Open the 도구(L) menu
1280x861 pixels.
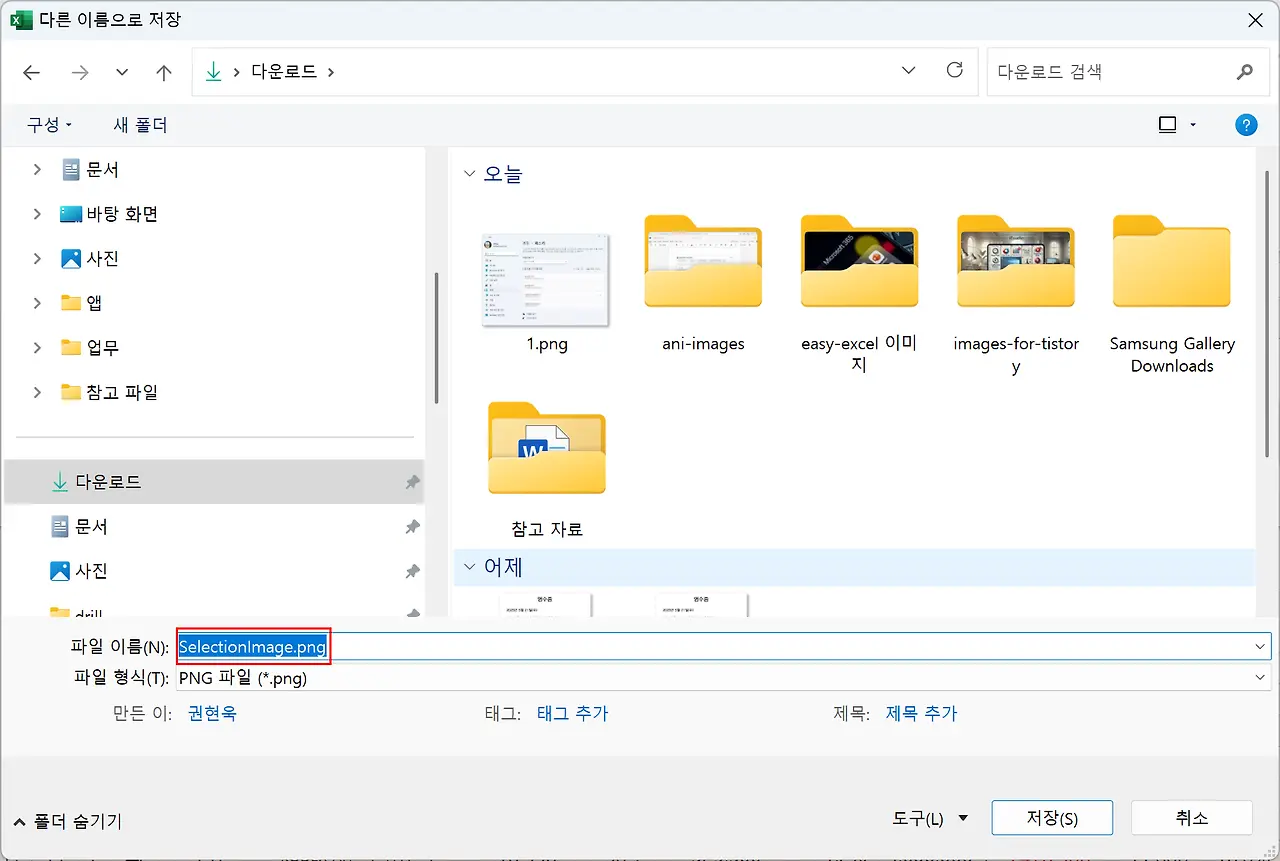(x=930, y=818)
